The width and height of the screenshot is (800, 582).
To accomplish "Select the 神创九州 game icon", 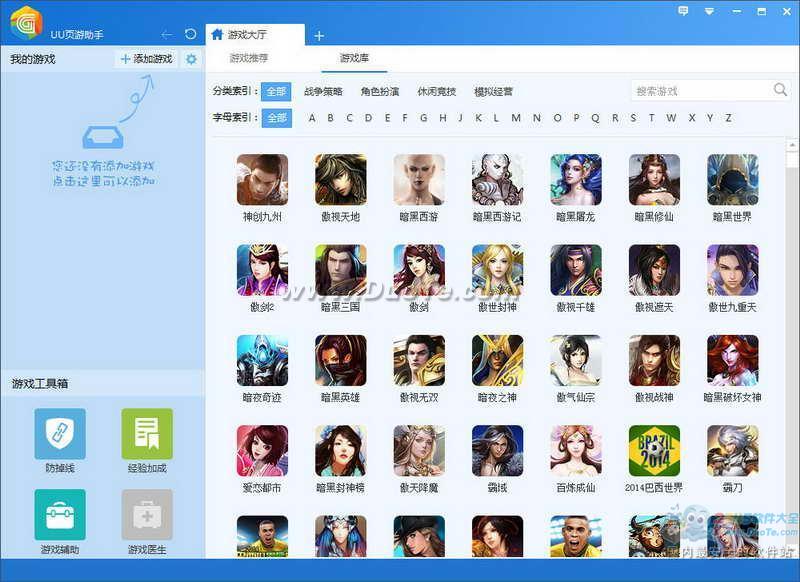I will coord(262,180).
